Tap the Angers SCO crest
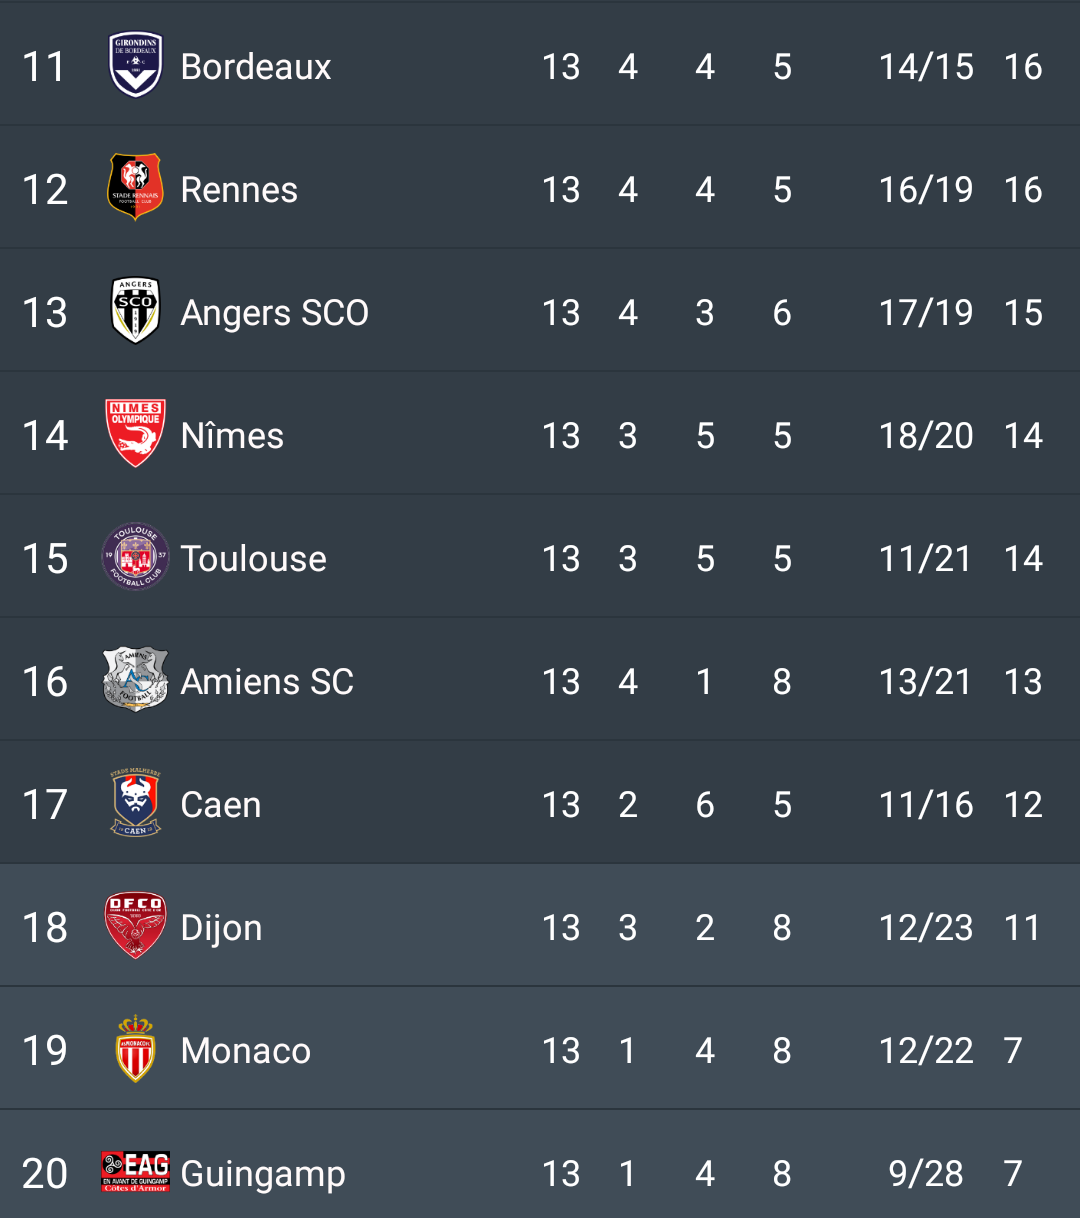 (x=135, y=311)
